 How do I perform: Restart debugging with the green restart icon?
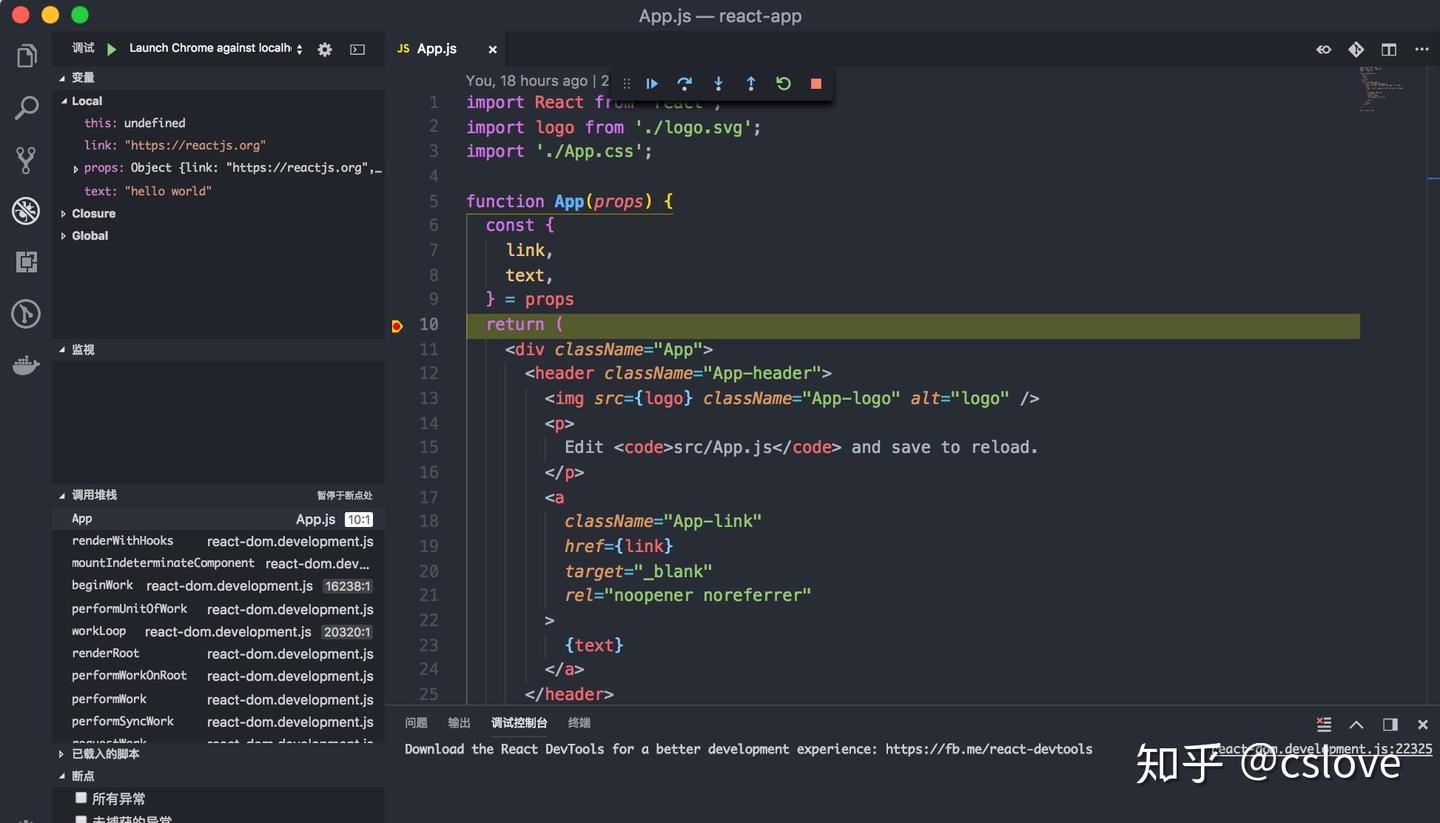(783, 84)
